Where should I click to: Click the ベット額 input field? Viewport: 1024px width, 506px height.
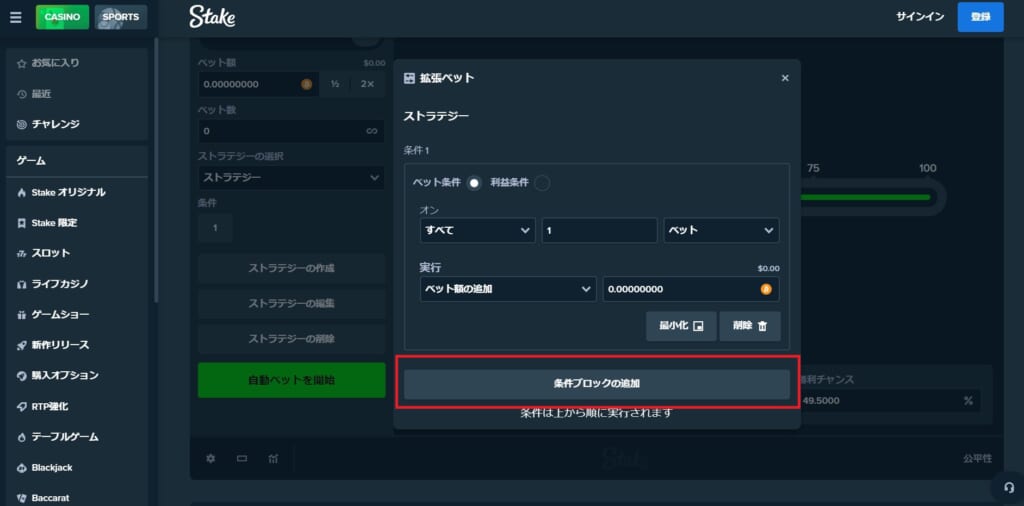click(x=259, y=84)
